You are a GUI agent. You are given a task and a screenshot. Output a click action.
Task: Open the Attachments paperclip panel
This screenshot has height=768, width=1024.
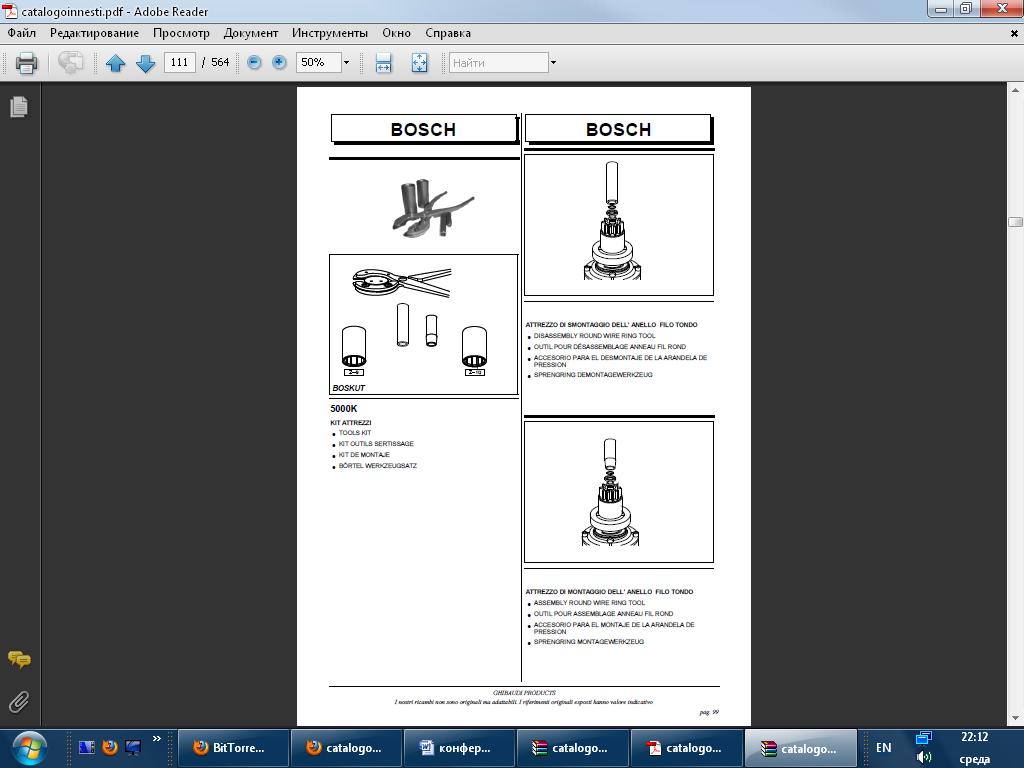pyautogui.click(x=19, y=702)
